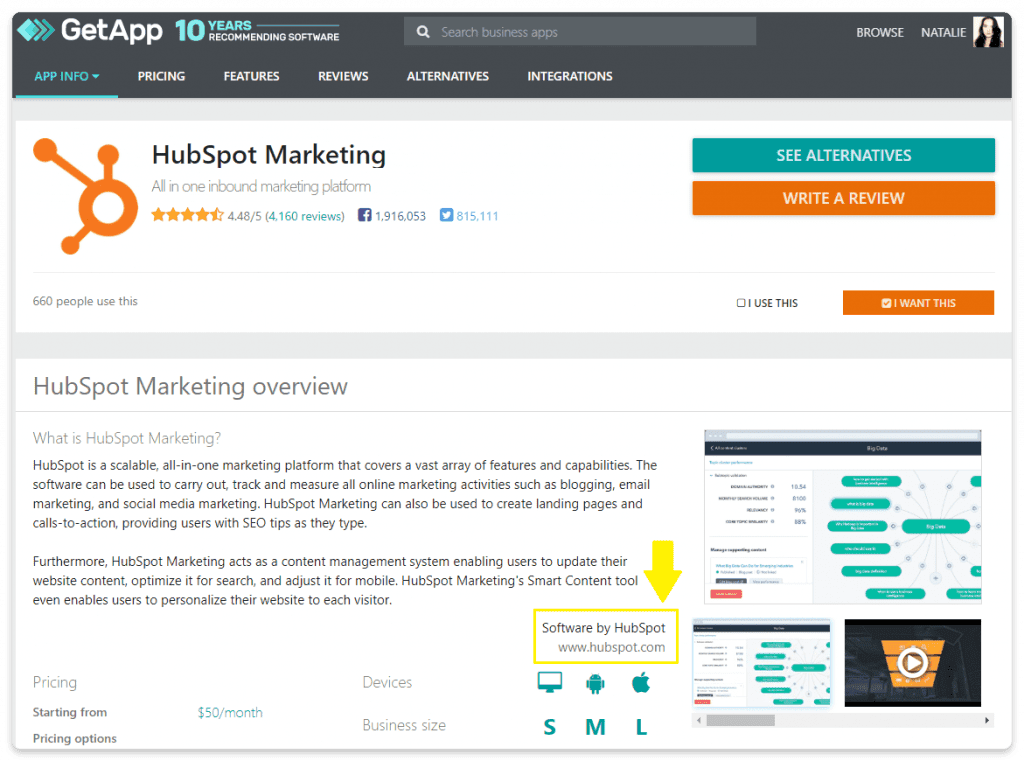Click the HubSpot sprocket logo
1024x761 pixels.
[x=86, y=195]
